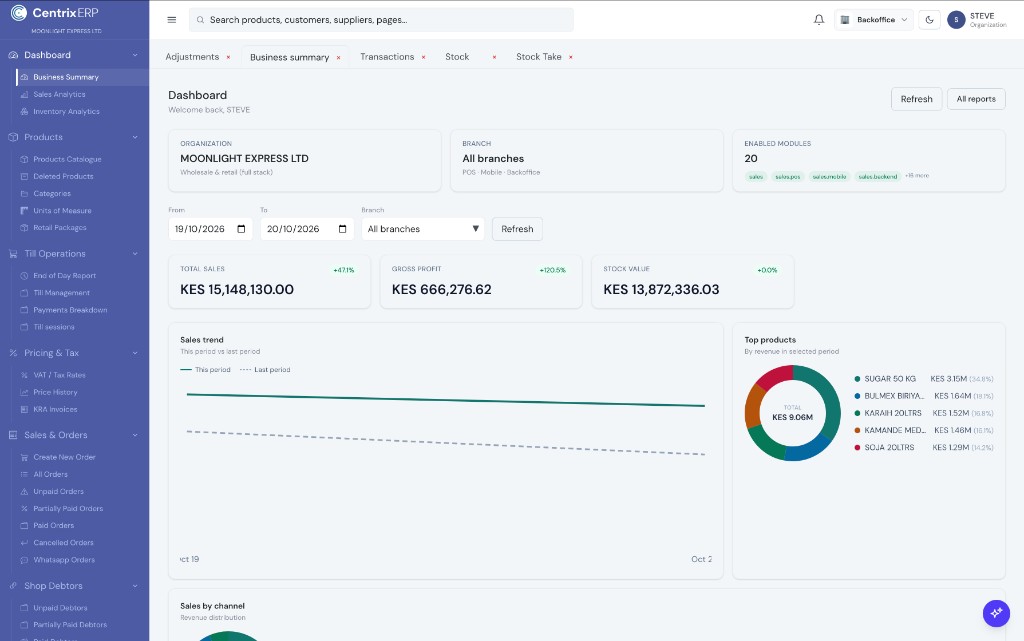Click the top Refresh button
The image size is (1024, 641).
[x=916, y=99]
